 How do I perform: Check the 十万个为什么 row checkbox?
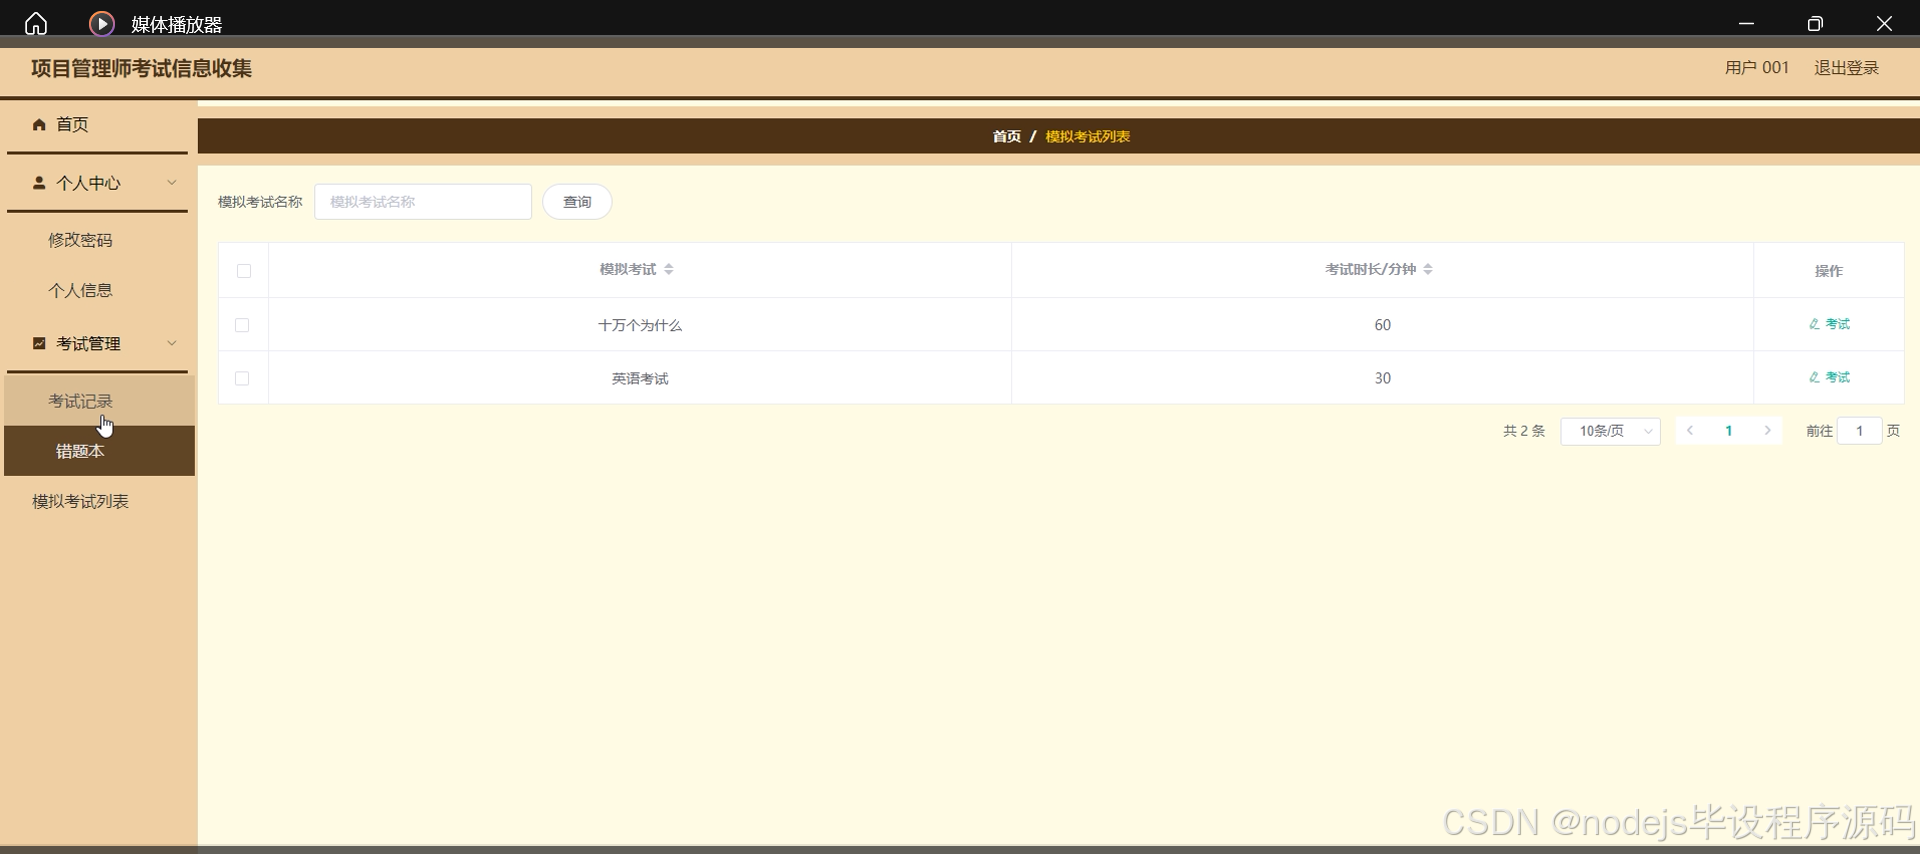tap(242, 325)
